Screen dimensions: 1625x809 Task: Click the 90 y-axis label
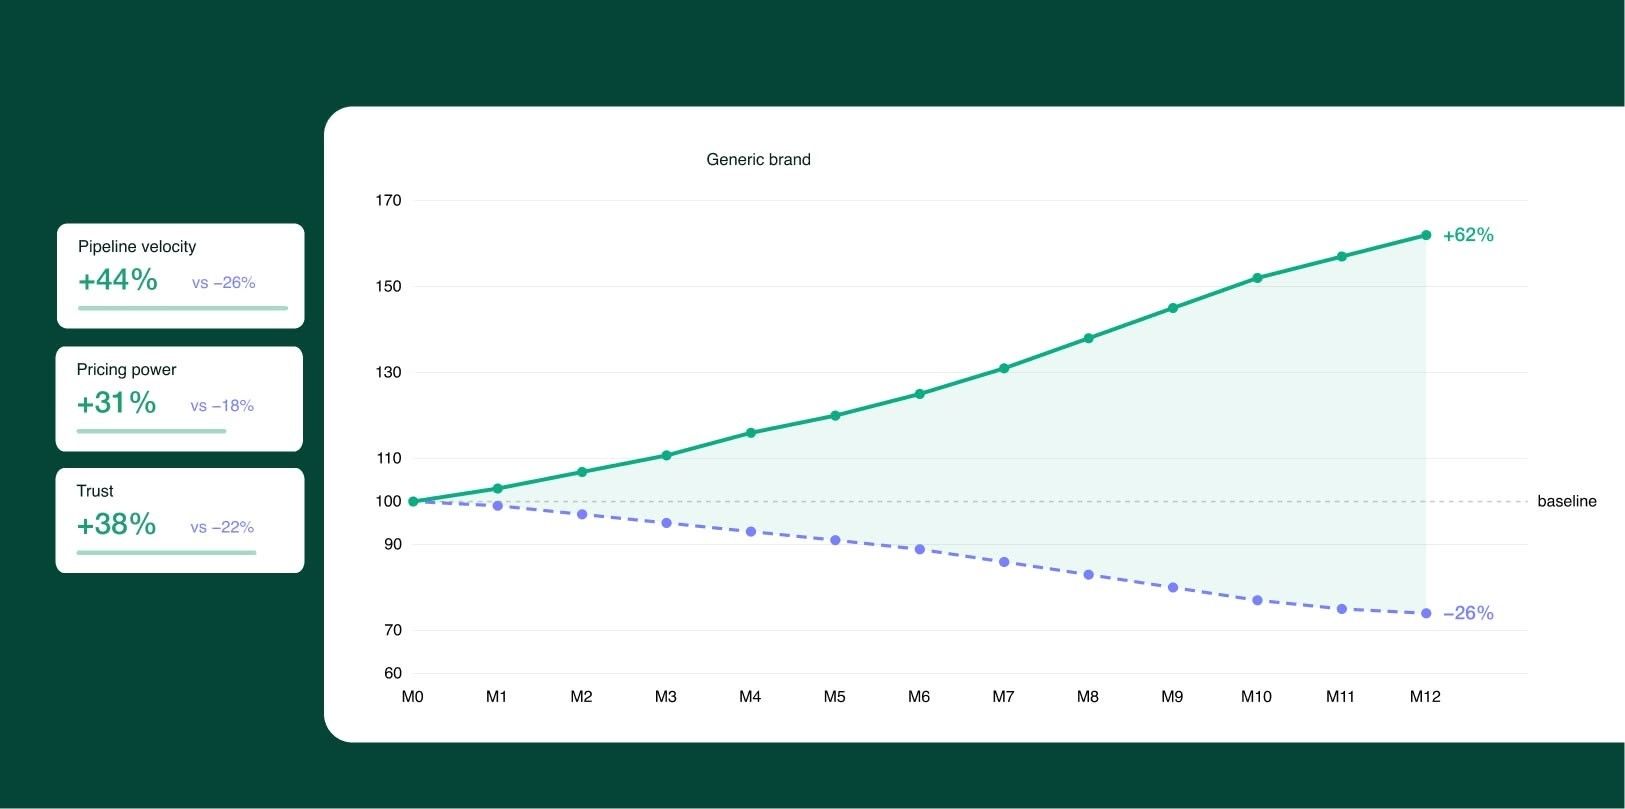coord(393,544)
